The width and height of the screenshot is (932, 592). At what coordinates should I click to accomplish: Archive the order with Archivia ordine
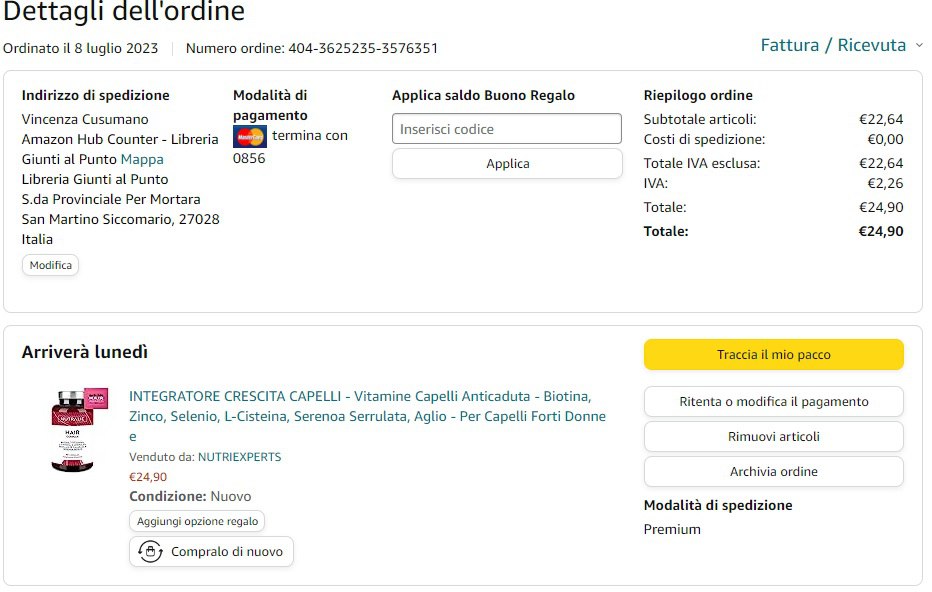(x=773, y=472)
